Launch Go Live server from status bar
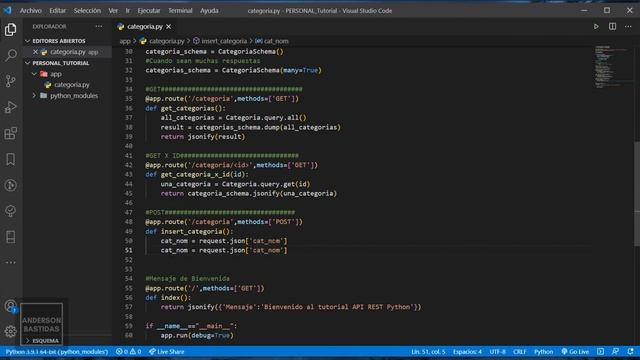 point(575,351)
